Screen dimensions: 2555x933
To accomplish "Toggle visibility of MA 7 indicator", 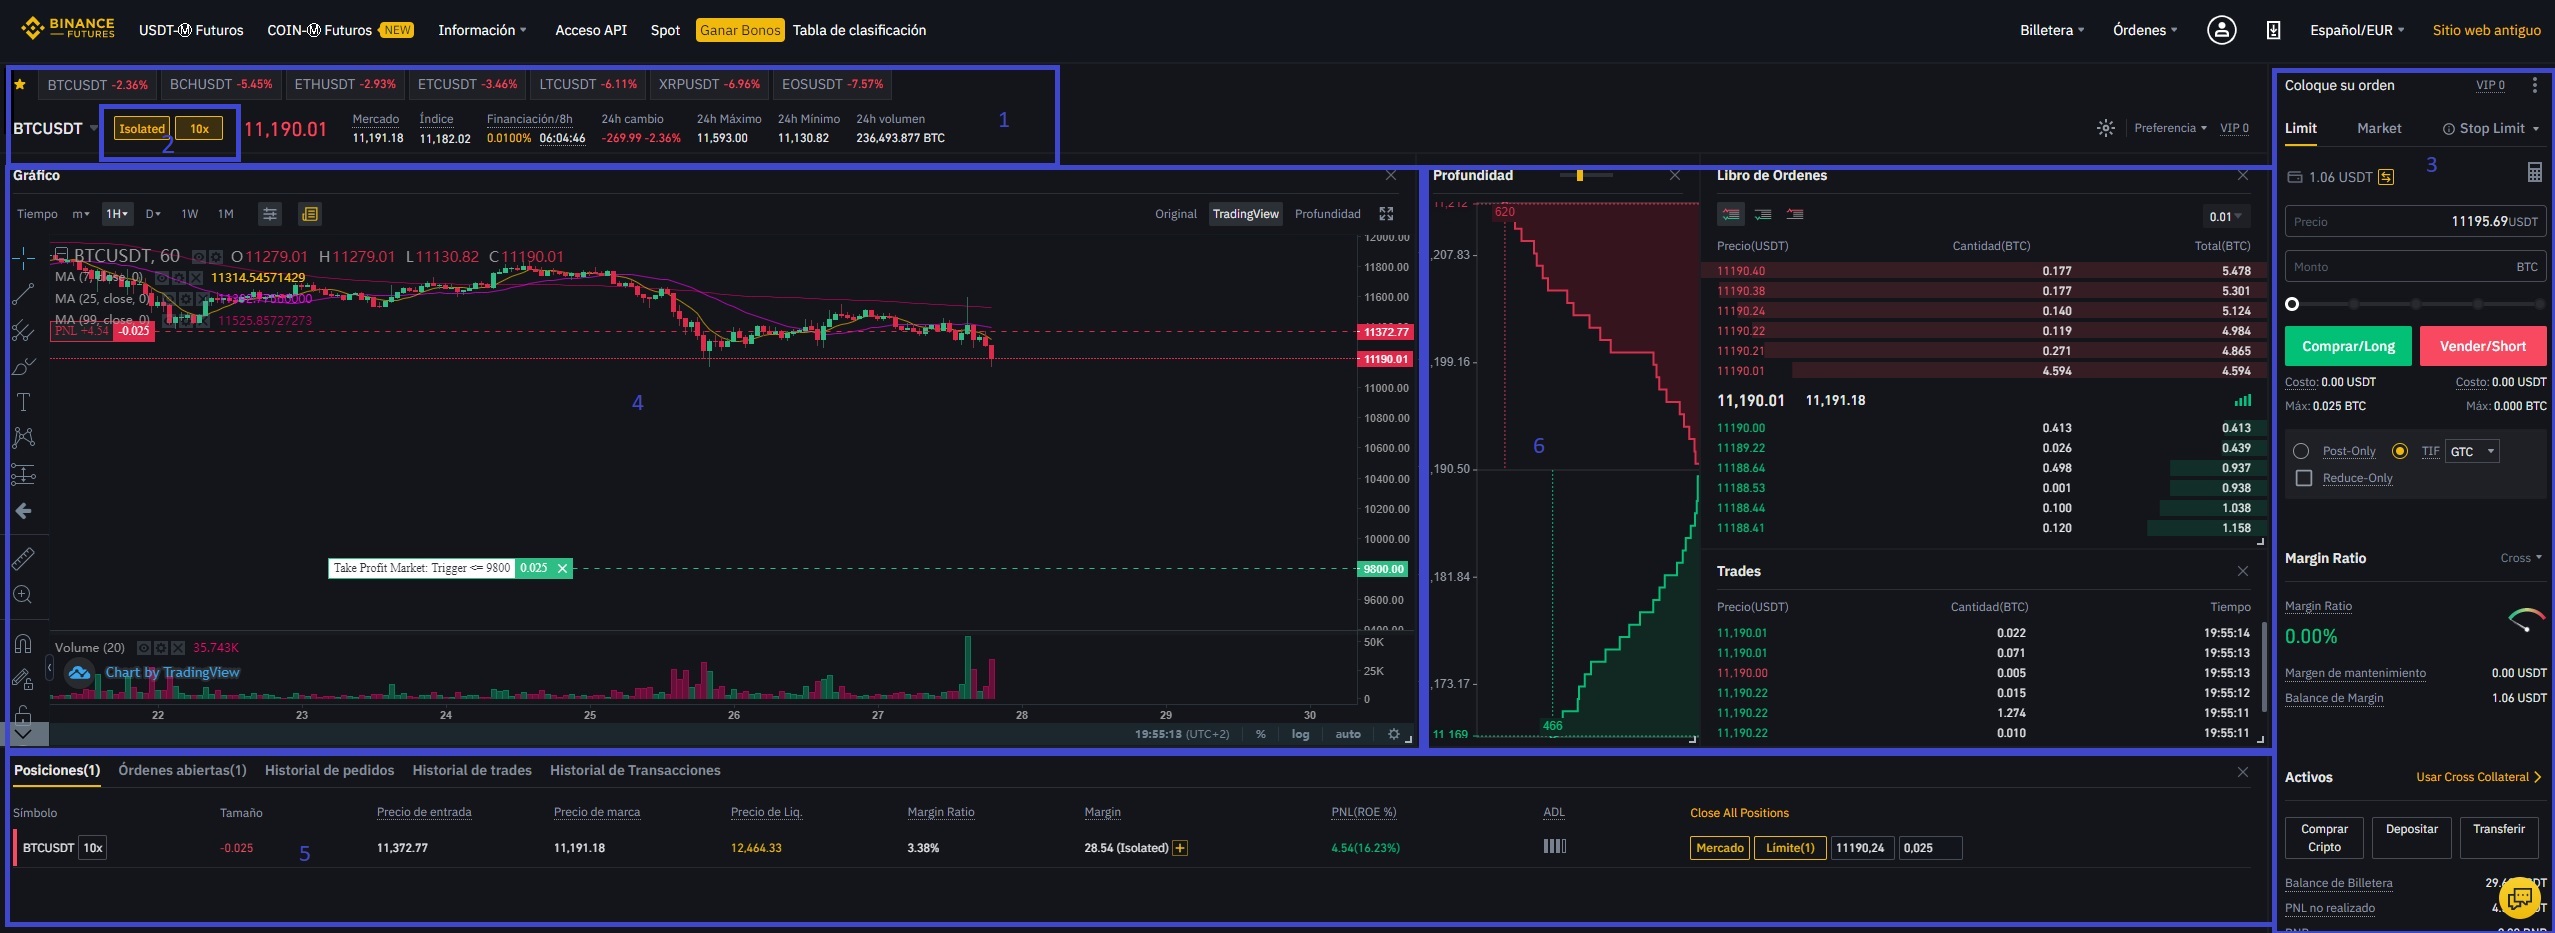I will coord(162,277).
